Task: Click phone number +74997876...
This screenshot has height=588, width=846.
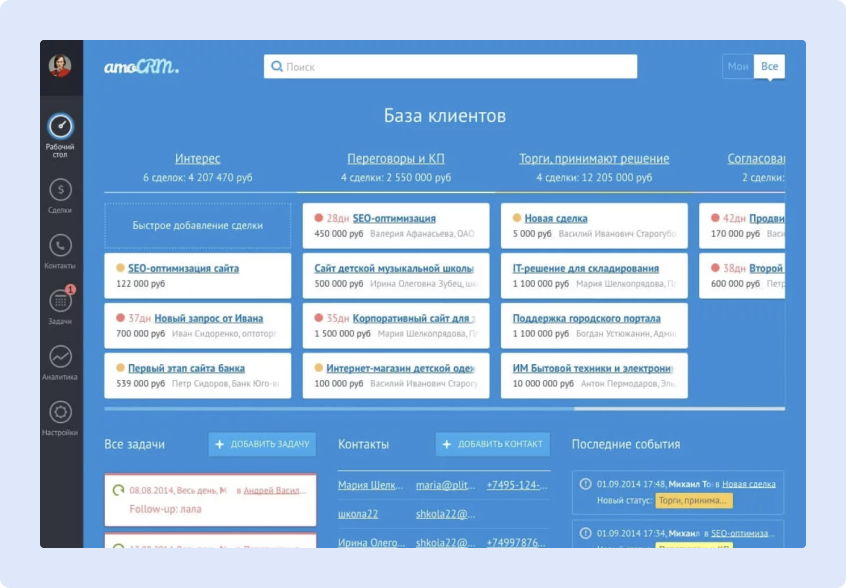Action: click(516, 542)
